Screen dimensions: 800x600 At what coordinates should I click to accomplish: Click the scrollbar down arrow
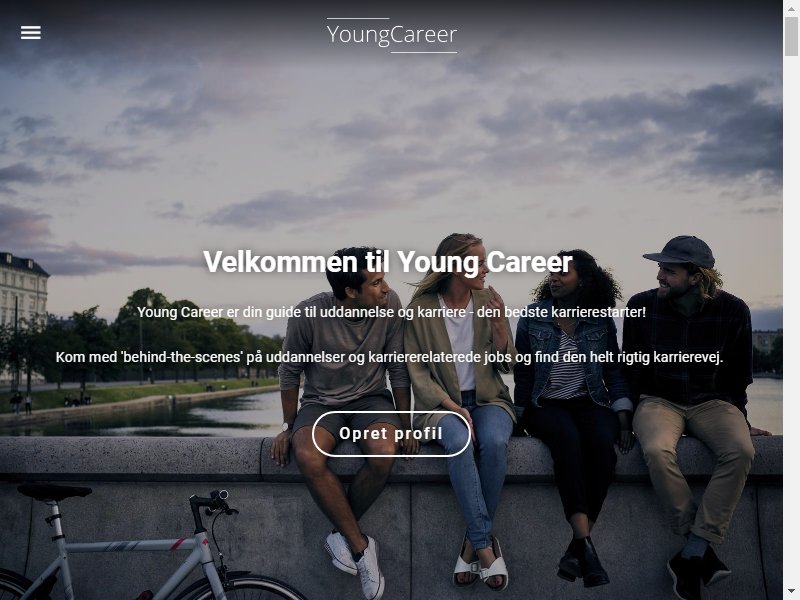791,593
